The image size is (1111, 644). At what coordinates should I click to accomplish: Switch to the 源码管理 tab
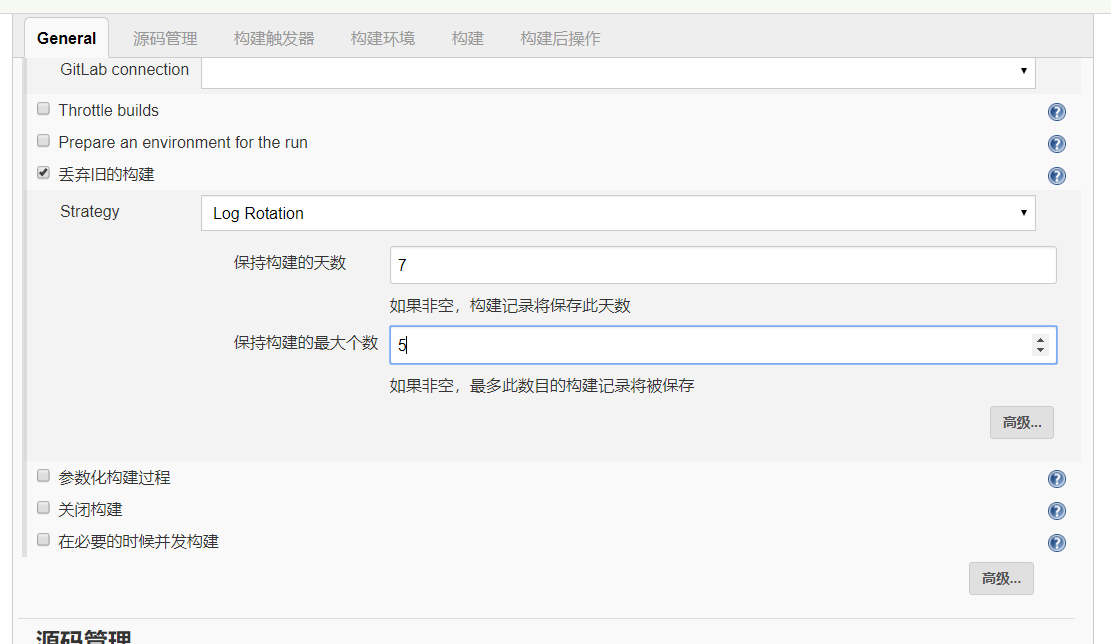[x=164, y=38]
